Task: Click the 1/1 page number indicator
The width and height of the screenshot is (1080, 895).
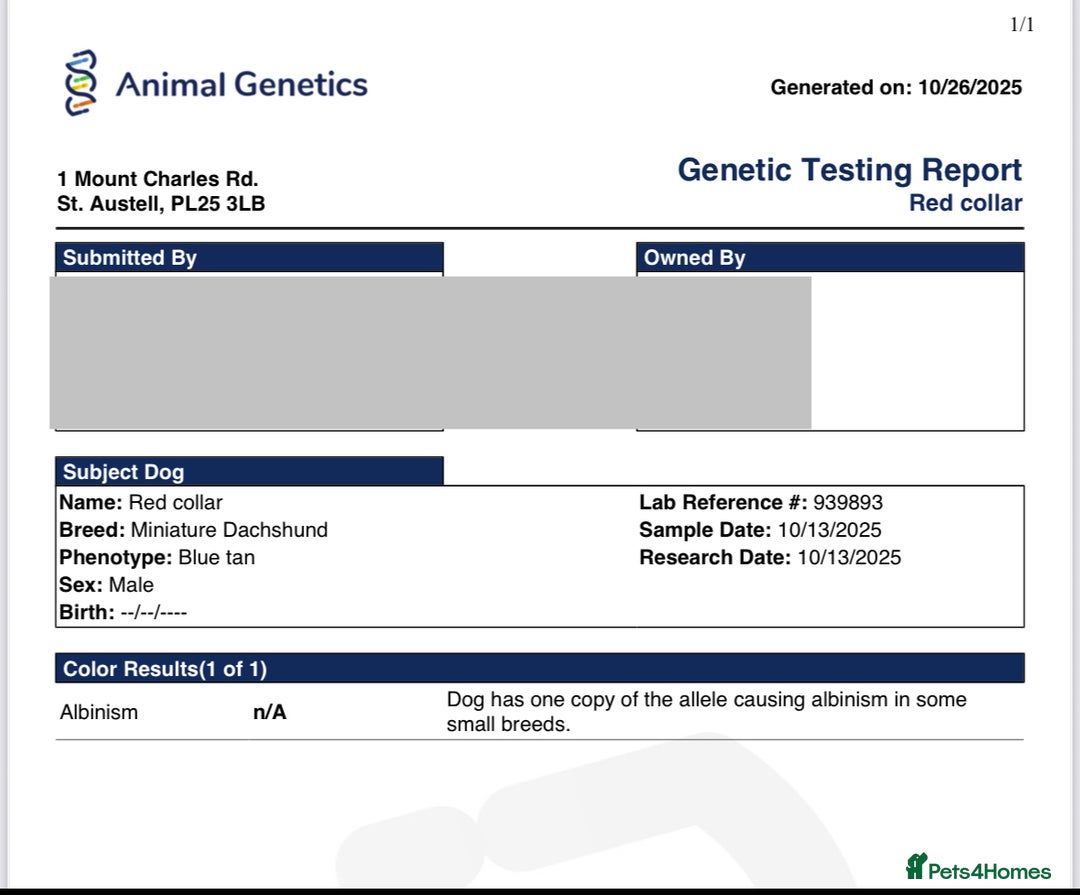Action: point(1022,25)
